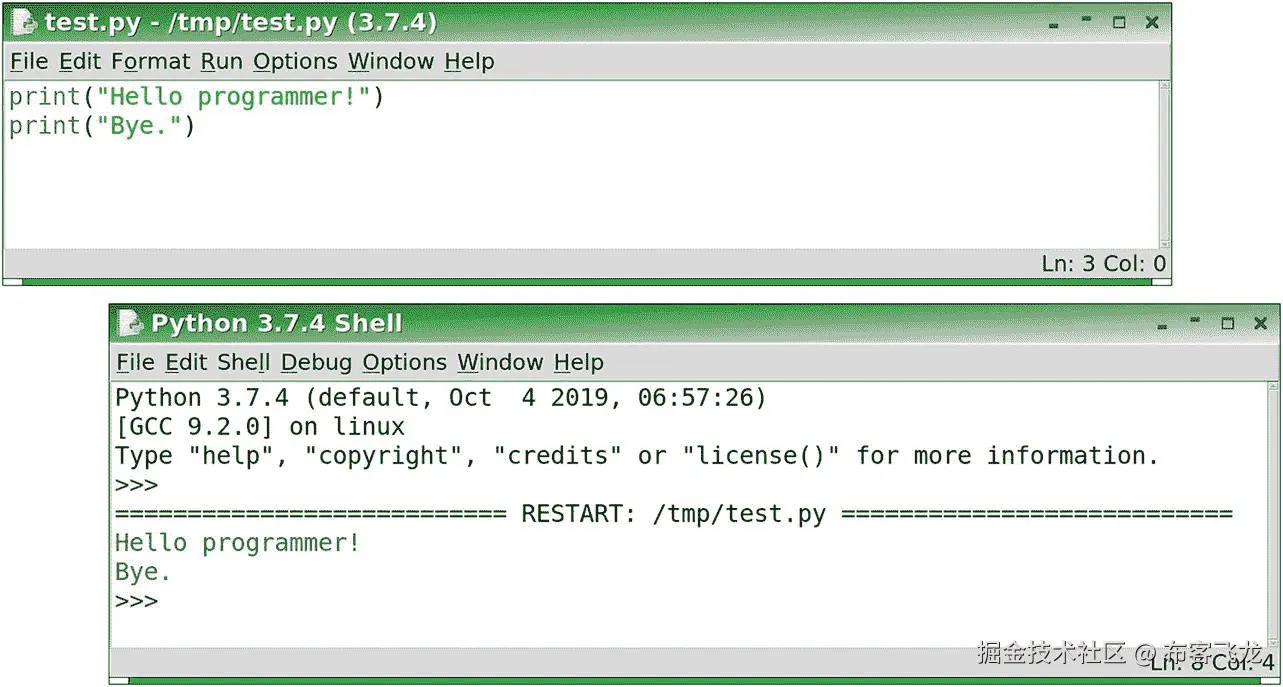Click the Python Shell window title icon
The height and width of the screenshot is (687, 1283).
pos(130,323)
